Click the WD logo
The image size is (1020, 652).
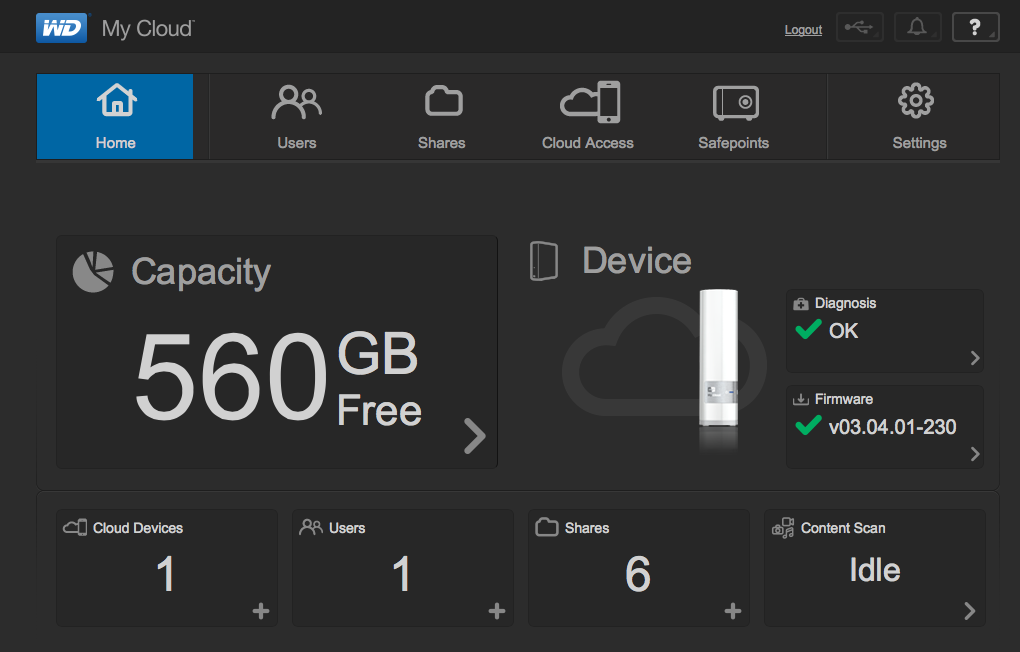[61, 28]
